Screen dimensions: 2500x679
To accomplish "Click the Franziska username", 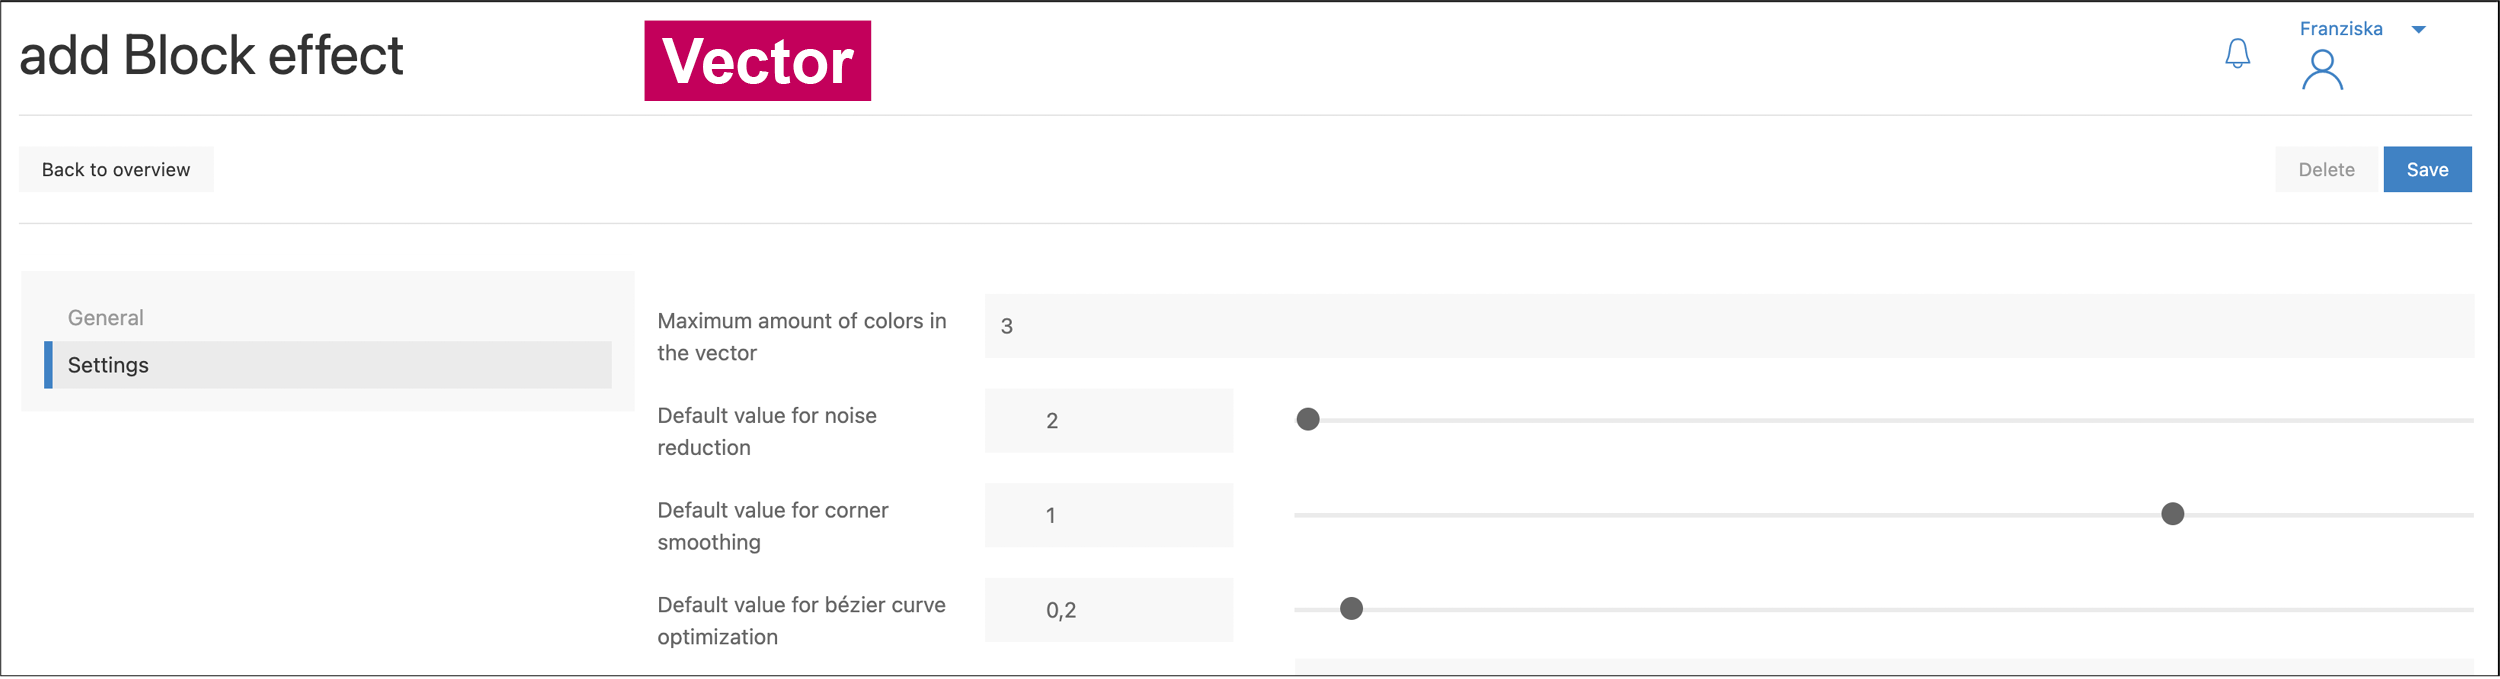I will (x=2340, y=29).
